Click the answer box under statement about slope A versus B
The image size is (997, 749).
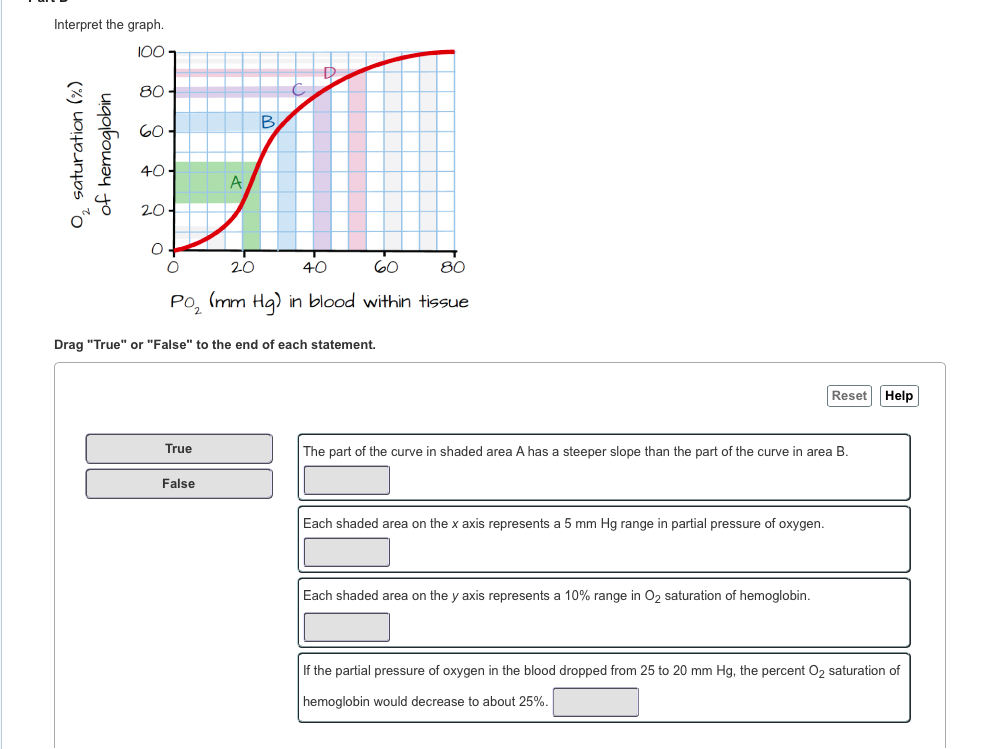(x=346, y=479)
